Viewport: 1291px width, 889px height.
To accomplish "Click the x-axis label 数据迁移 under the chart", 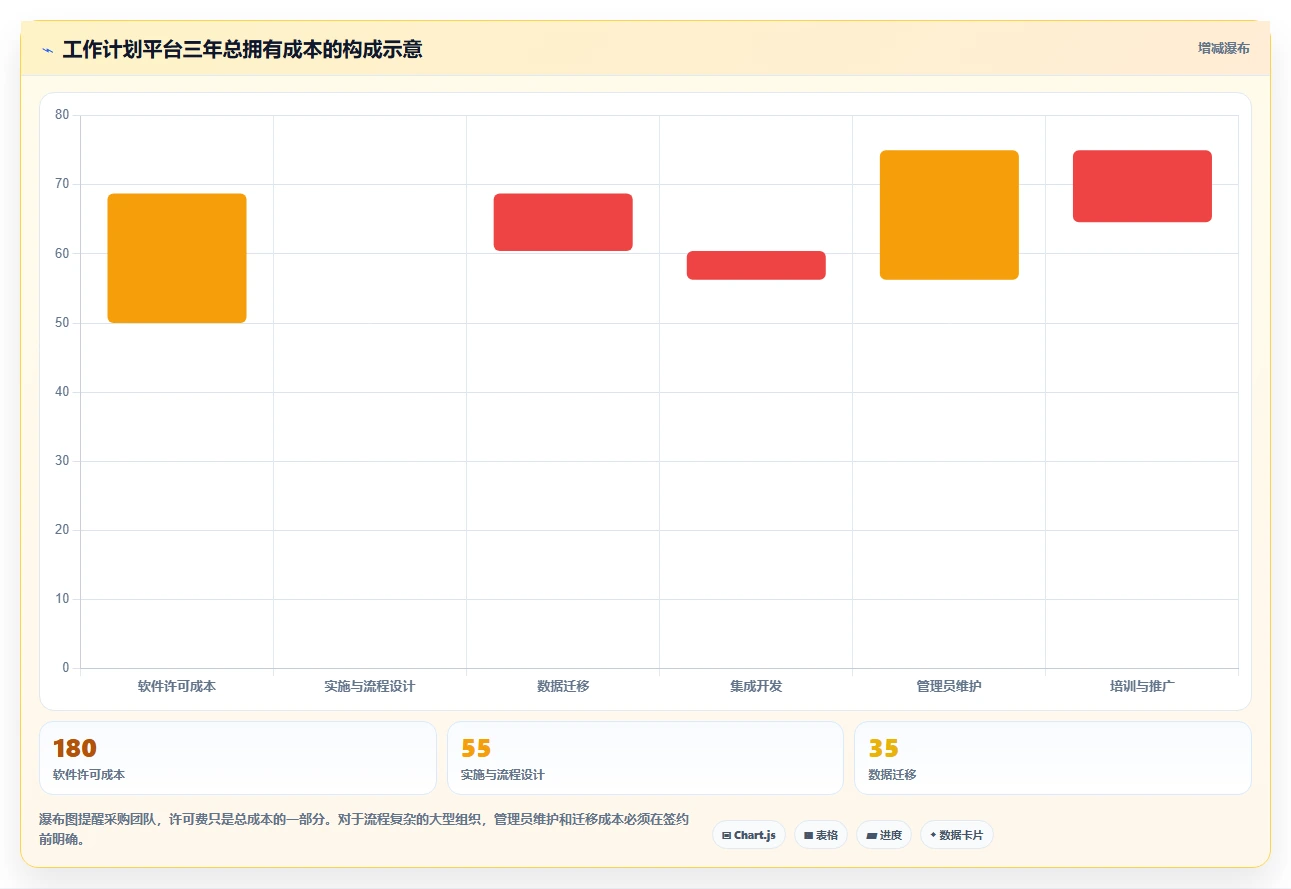I will [x=563, y=686].
